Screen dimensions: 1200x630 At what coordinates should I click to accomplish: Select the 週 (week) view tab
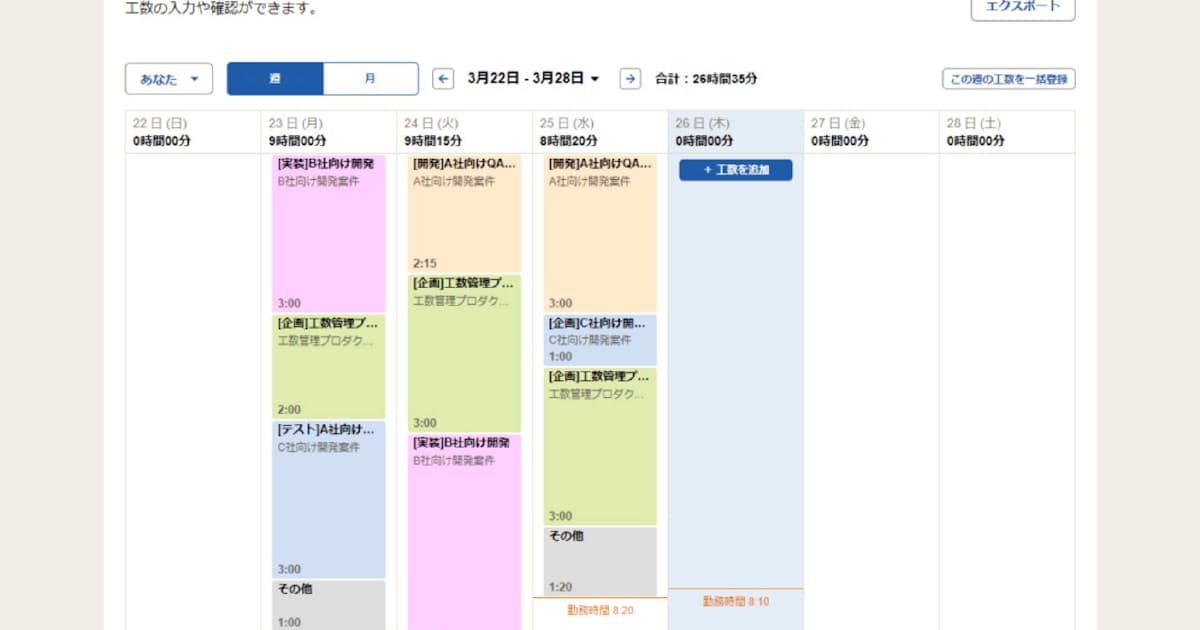(274, 78)
